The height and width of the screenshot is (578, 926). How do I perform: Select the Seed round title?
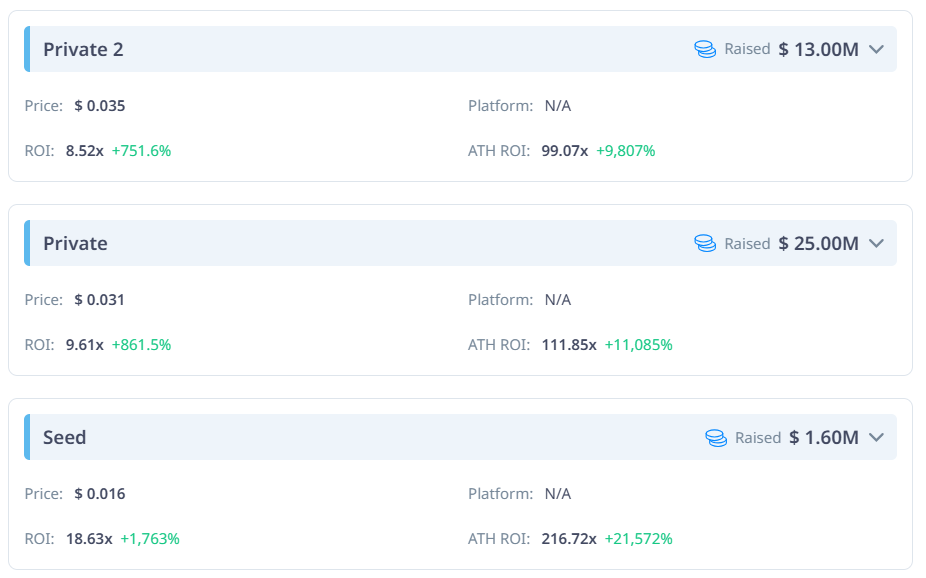pos(64,437)
